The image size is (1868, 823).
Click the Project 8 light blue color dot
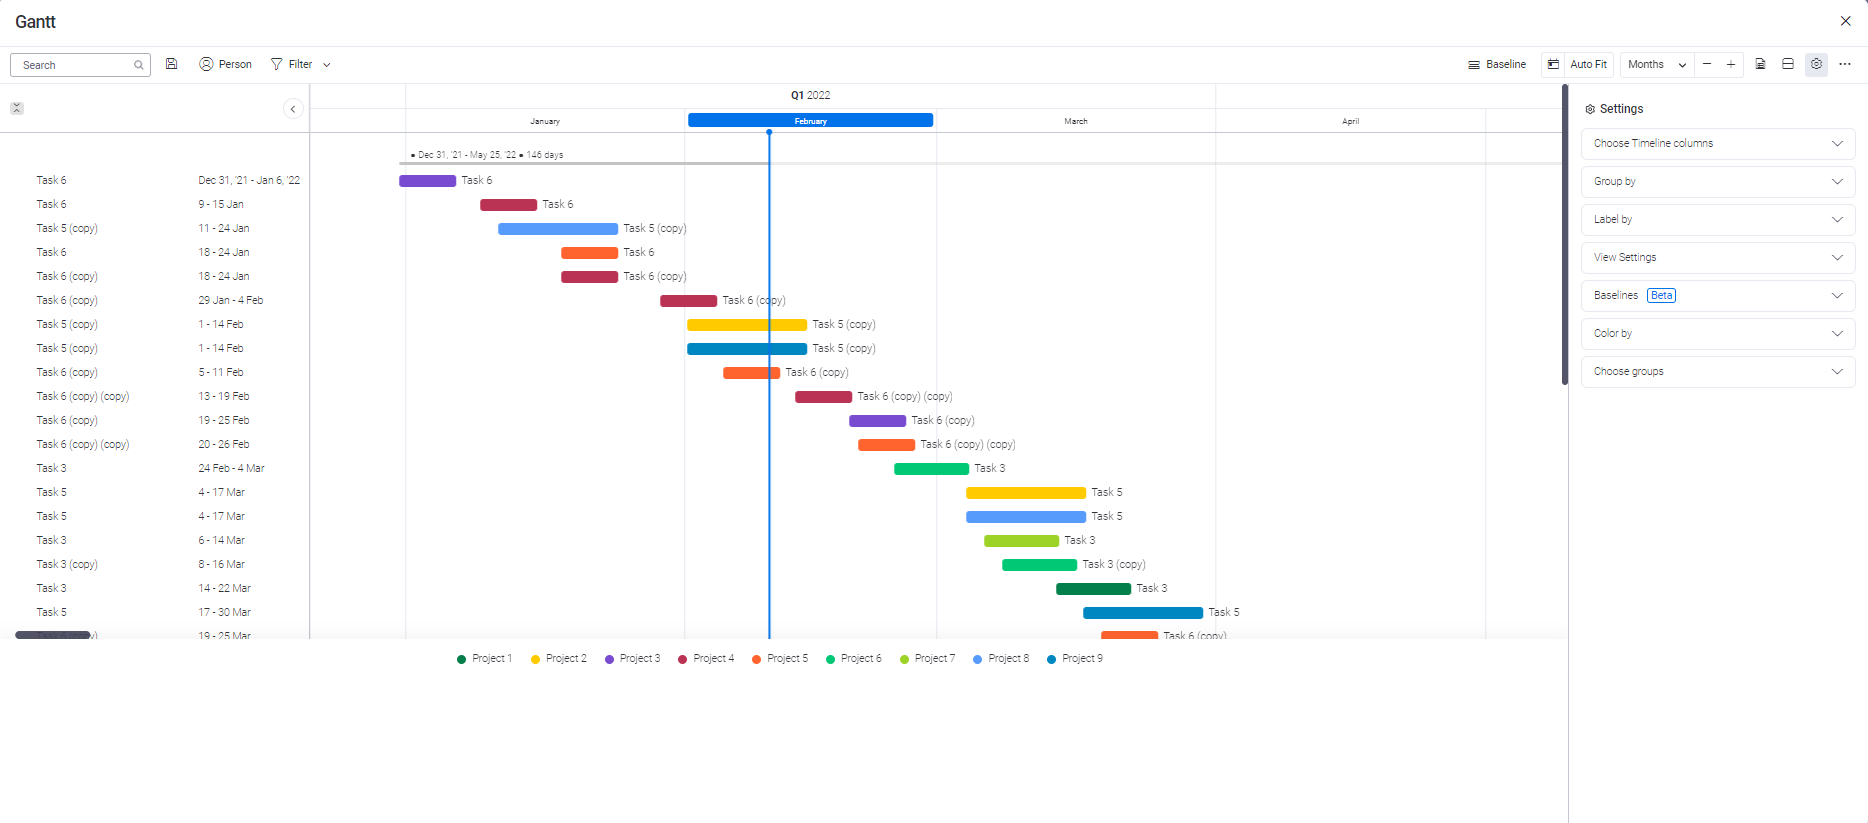978,660
